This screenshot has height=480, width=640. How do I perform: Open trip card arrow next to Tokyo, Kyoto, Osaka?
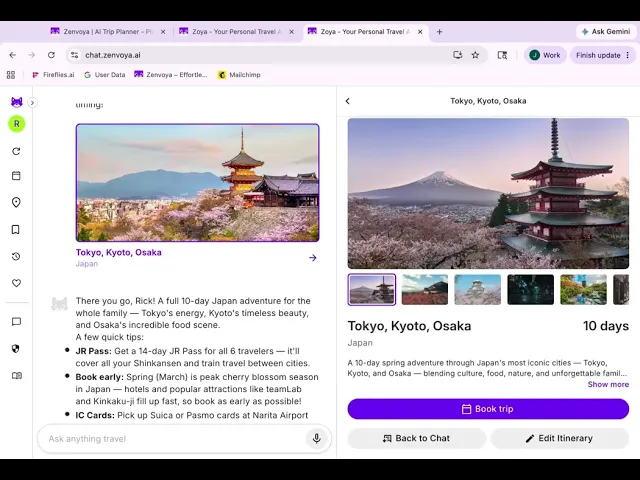313,258
